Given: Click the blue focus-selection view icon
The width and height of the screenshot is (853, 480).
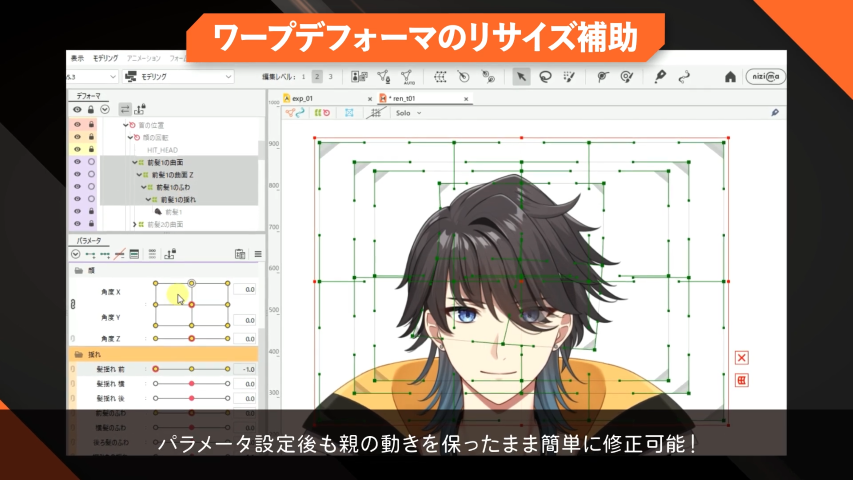Looking at the screenshot, I should 349,113.
